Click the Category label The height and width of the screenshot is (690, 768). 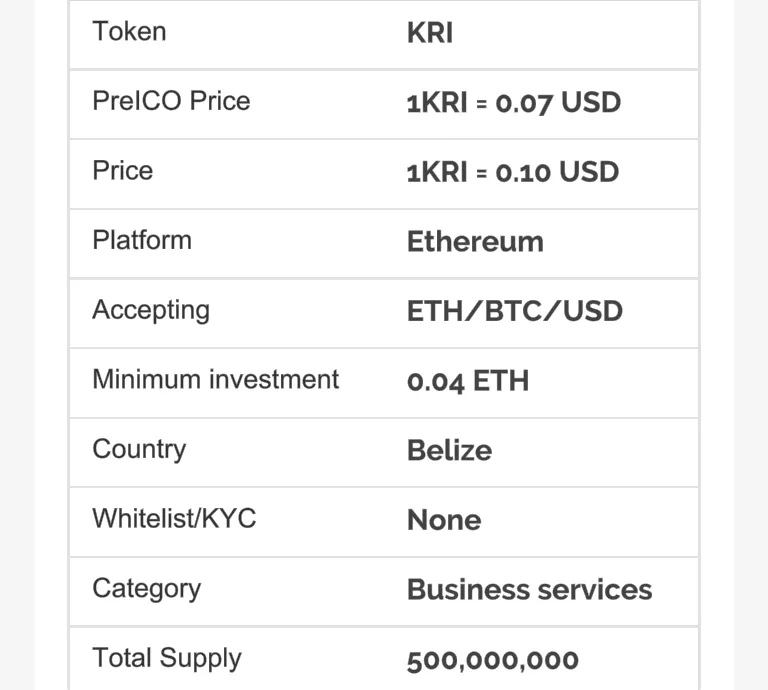coord(146,589)
